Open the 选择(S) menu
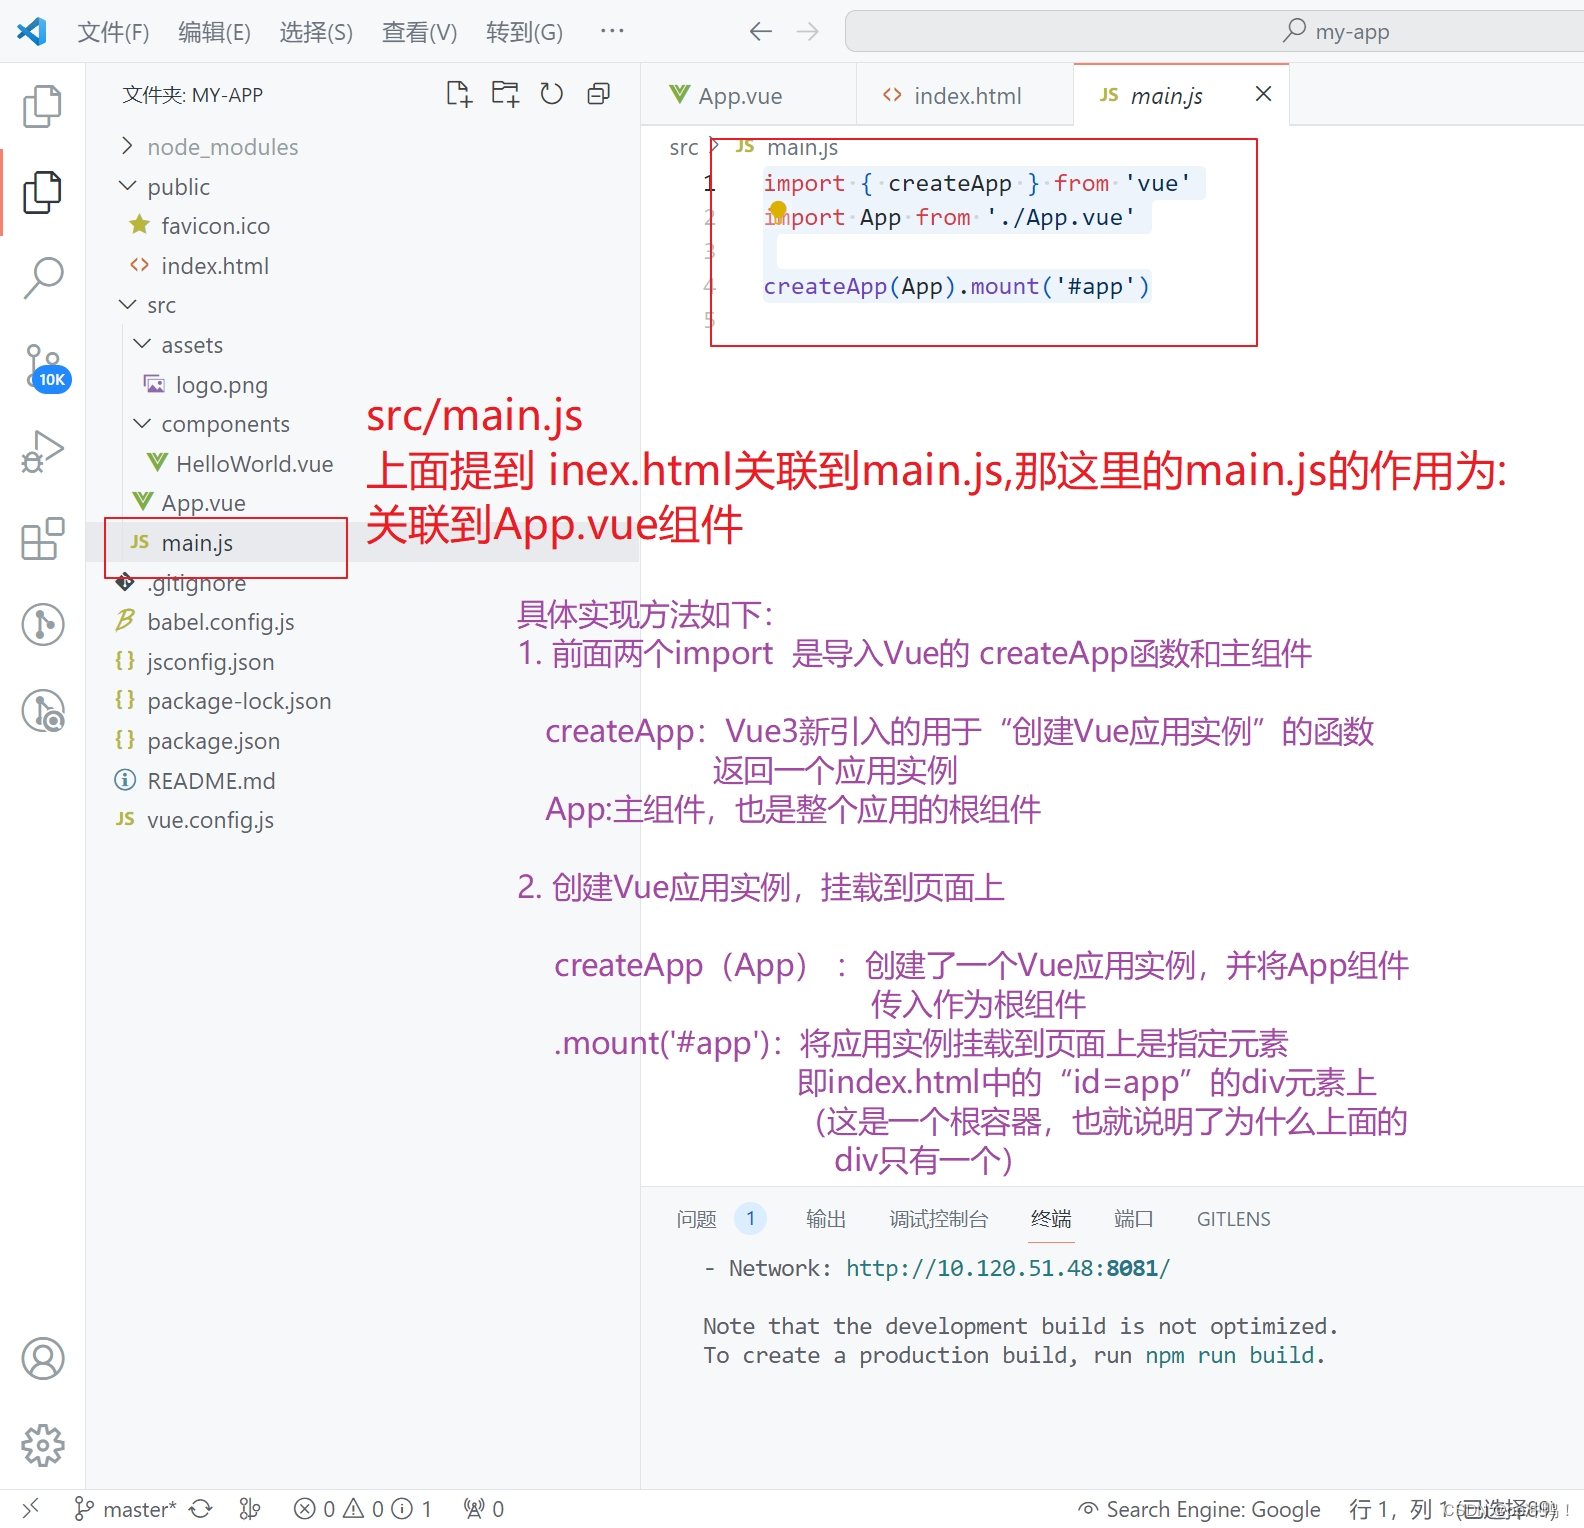The height and width of the screenshot is (1528, 1584). click(316, 32)
